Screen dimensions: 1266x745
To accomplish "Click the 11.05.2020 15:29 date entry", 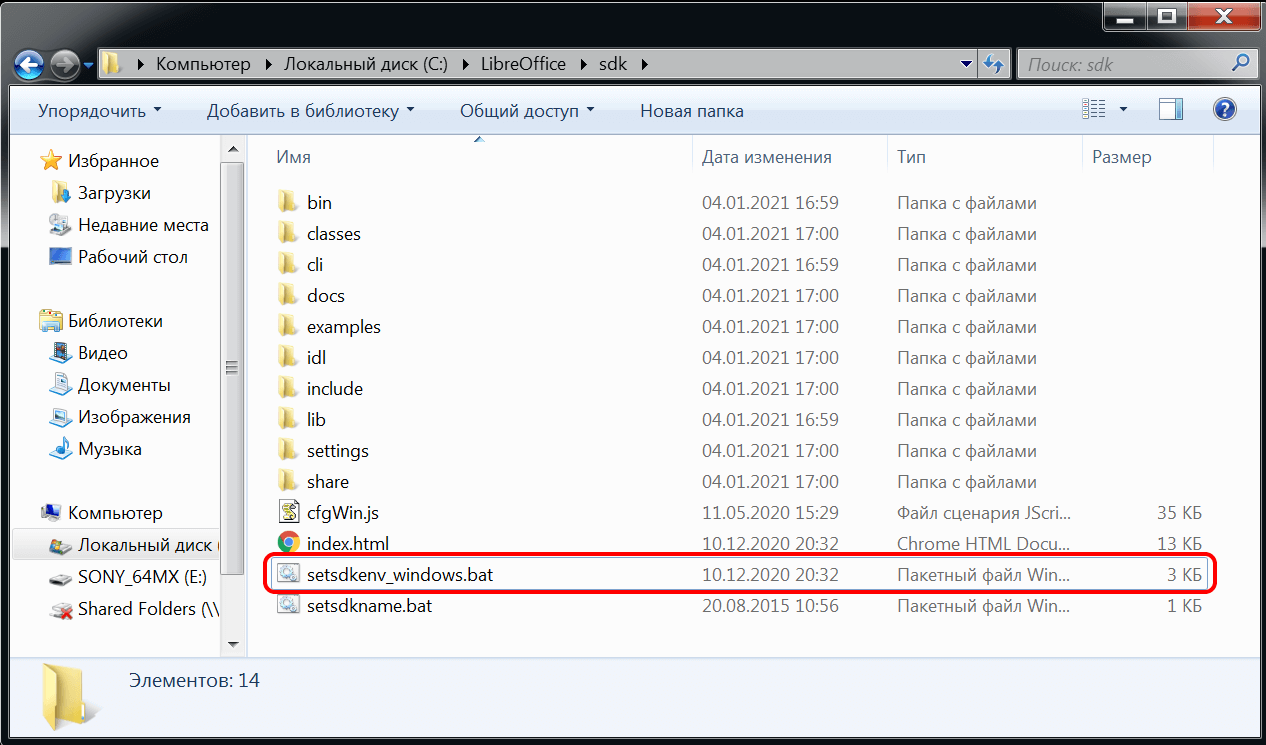I will coord(770,513).
